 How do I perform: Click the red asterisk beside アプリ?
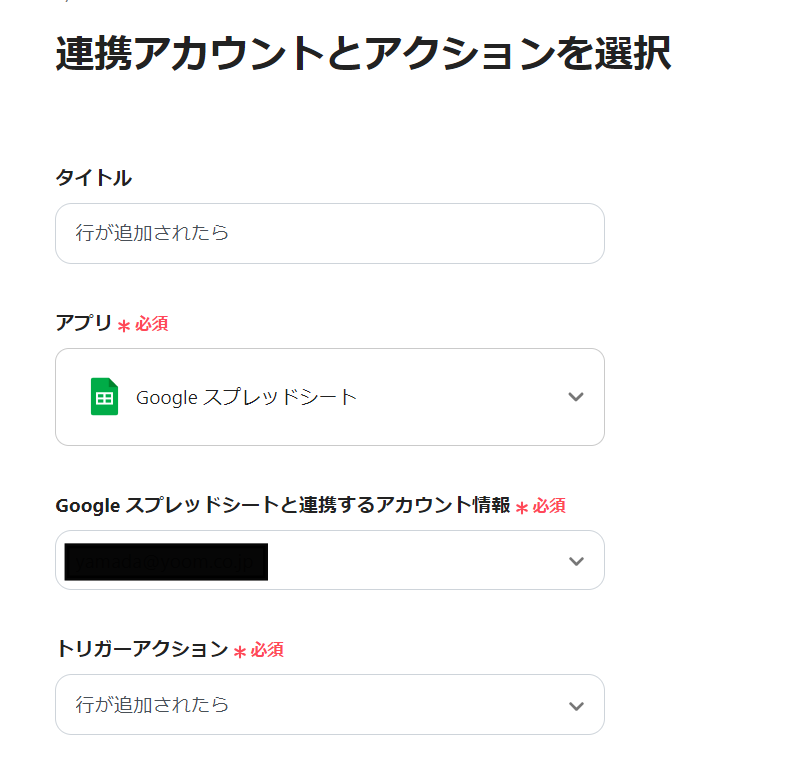click(124, 326)
